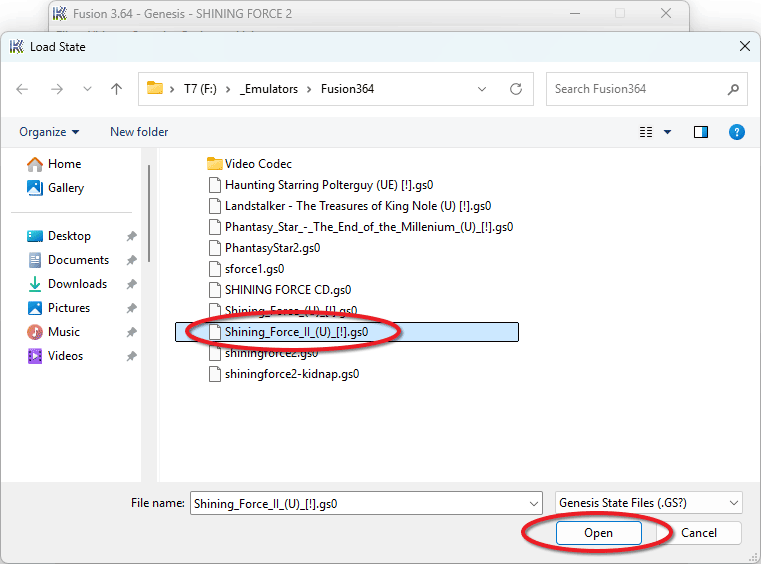761x564 pixels.
Task: Click the Load State dialog app icon
Action: tap(17, 47)
